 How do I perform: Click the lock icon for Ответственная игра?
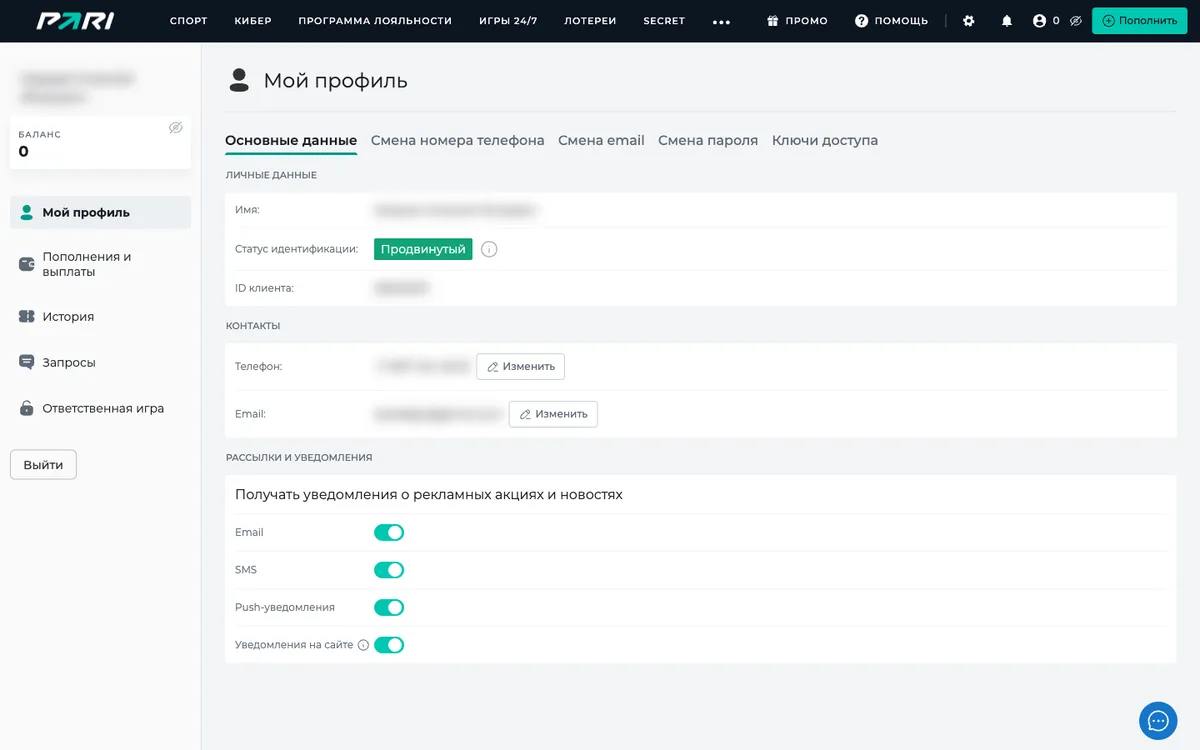(27, 408)
